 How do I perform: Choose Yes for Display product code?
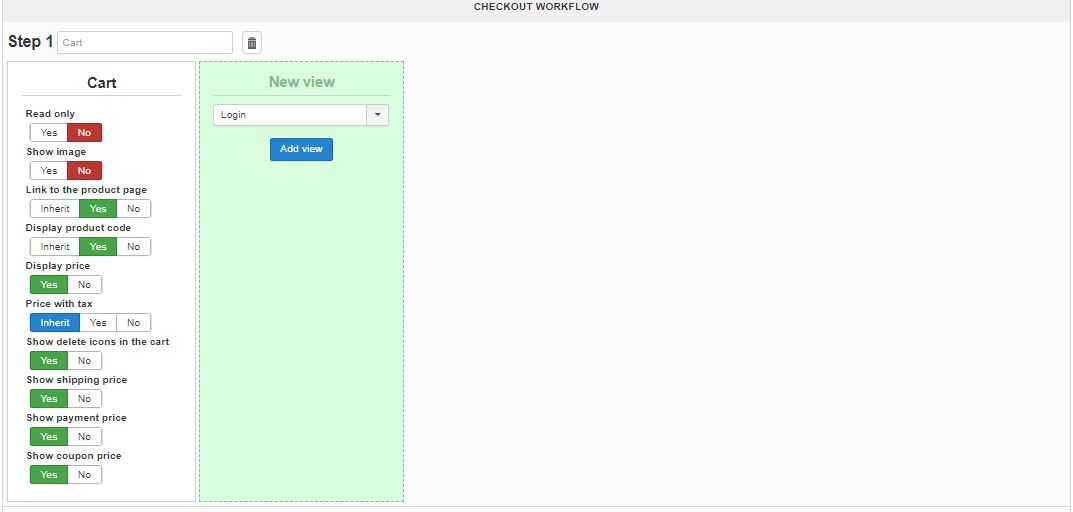click(98, 246)
